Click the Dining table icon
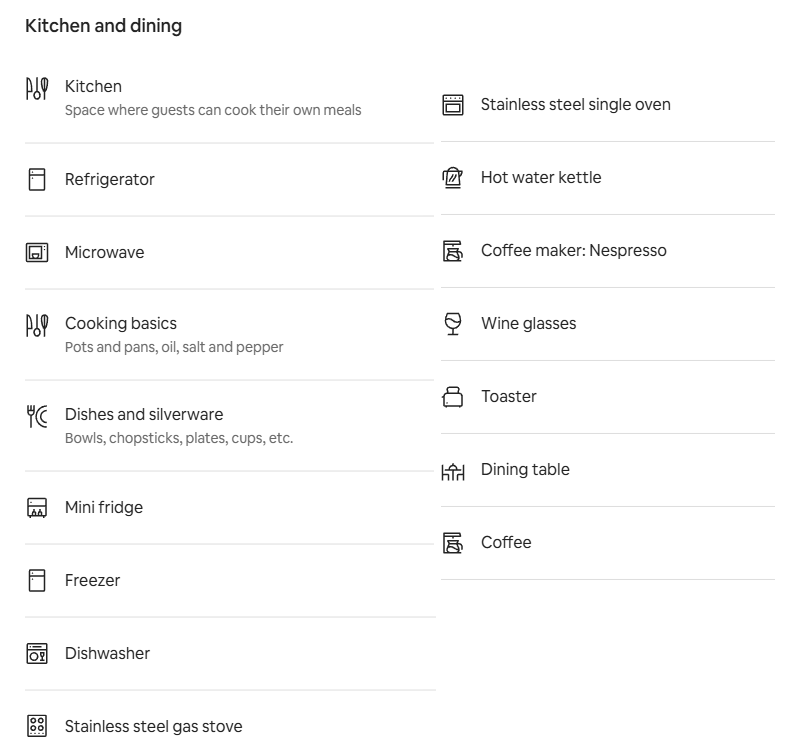This screenshot has height=750, width=800. click(453, 471)
